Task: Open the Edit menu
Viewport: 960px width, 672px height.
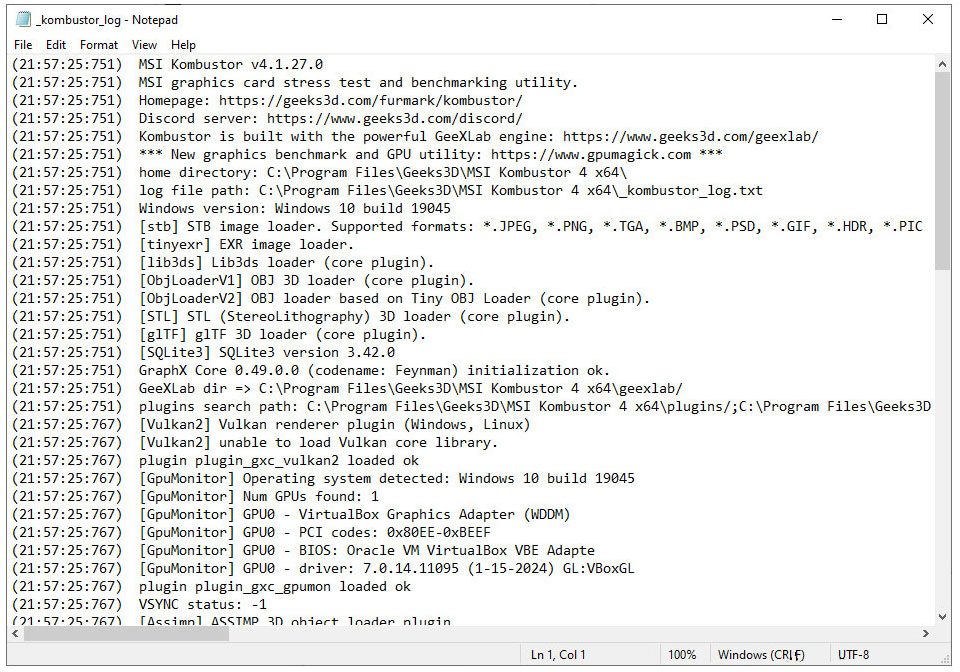Action: (x=56, y=45)
